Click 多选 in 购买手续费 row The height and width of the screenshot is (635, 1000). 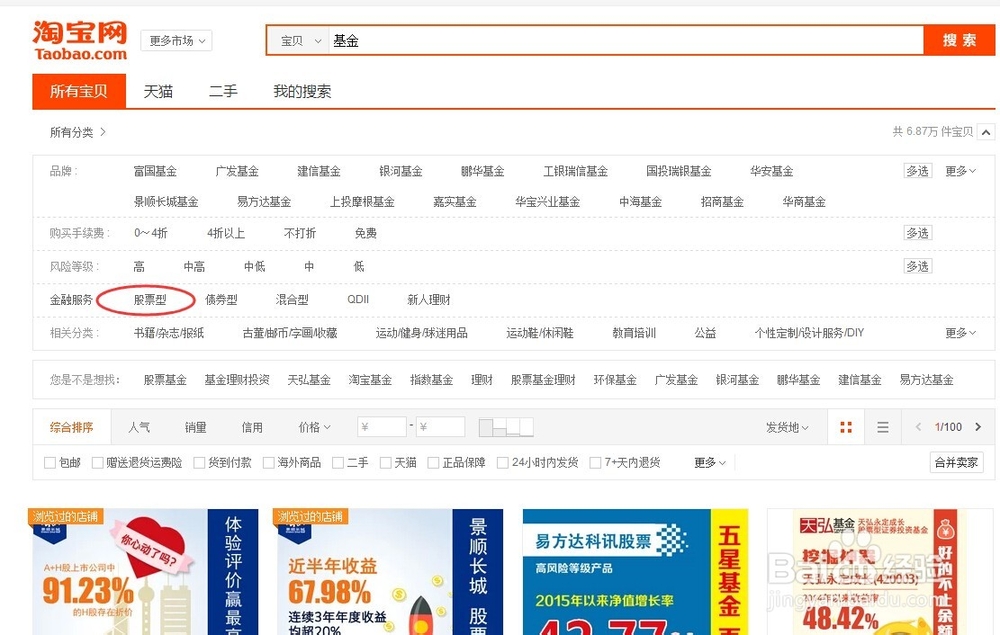918,233
